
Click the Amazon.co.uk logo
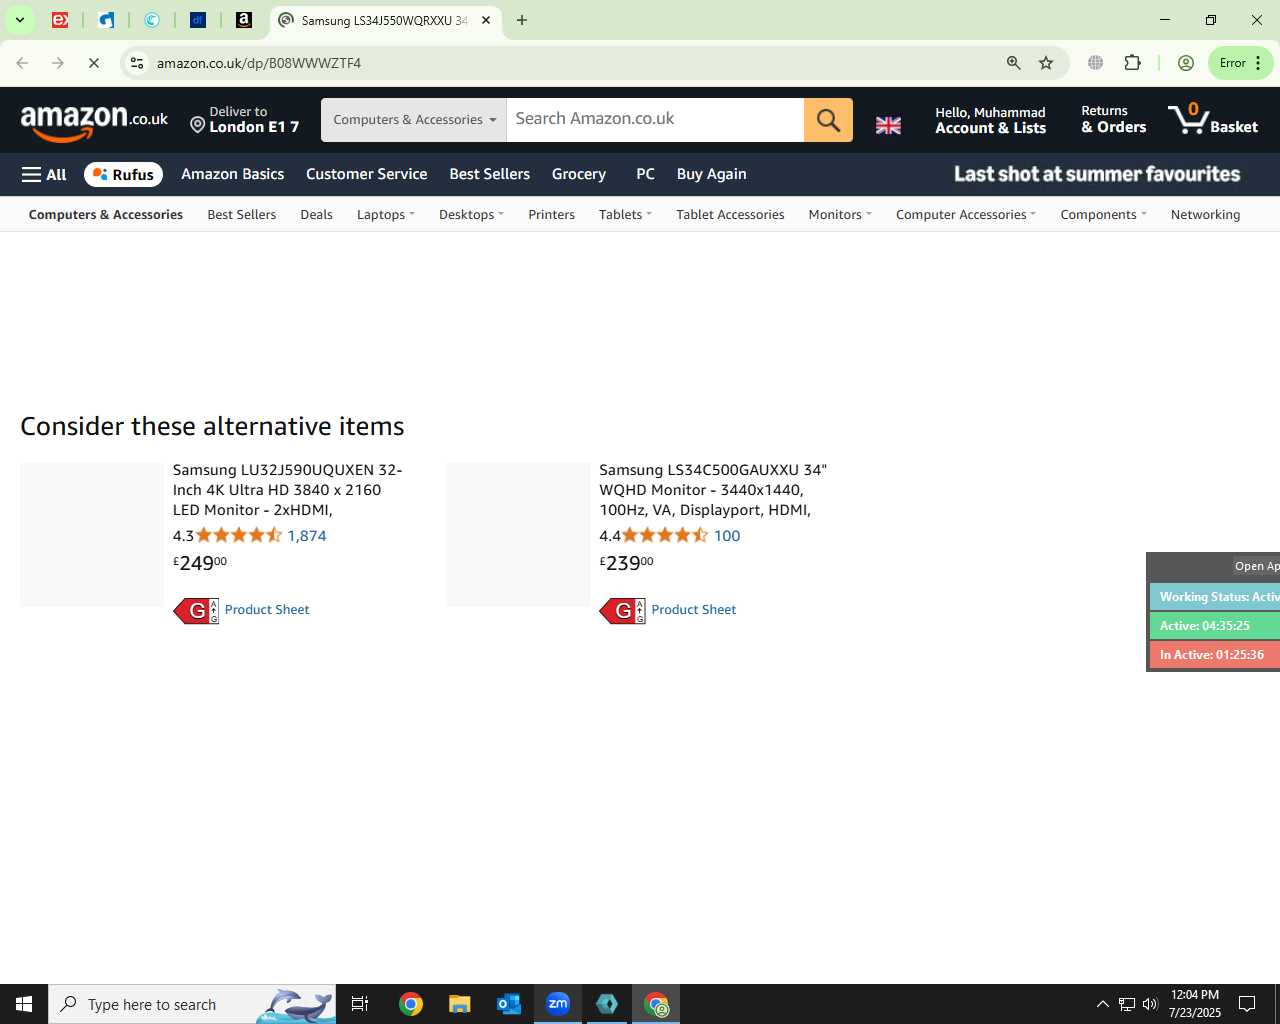pyautogui.click(x=94, y=123)
